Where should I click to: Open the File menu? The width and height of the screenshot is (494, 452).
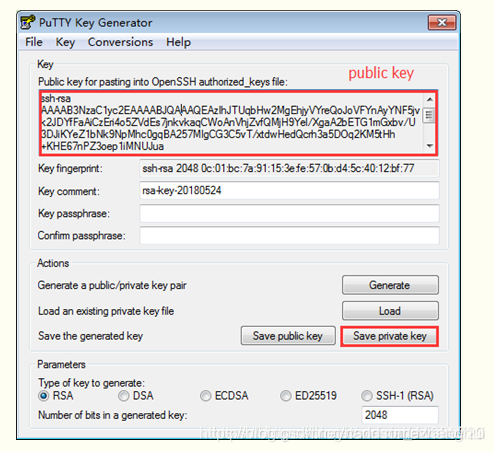(34, 42)
